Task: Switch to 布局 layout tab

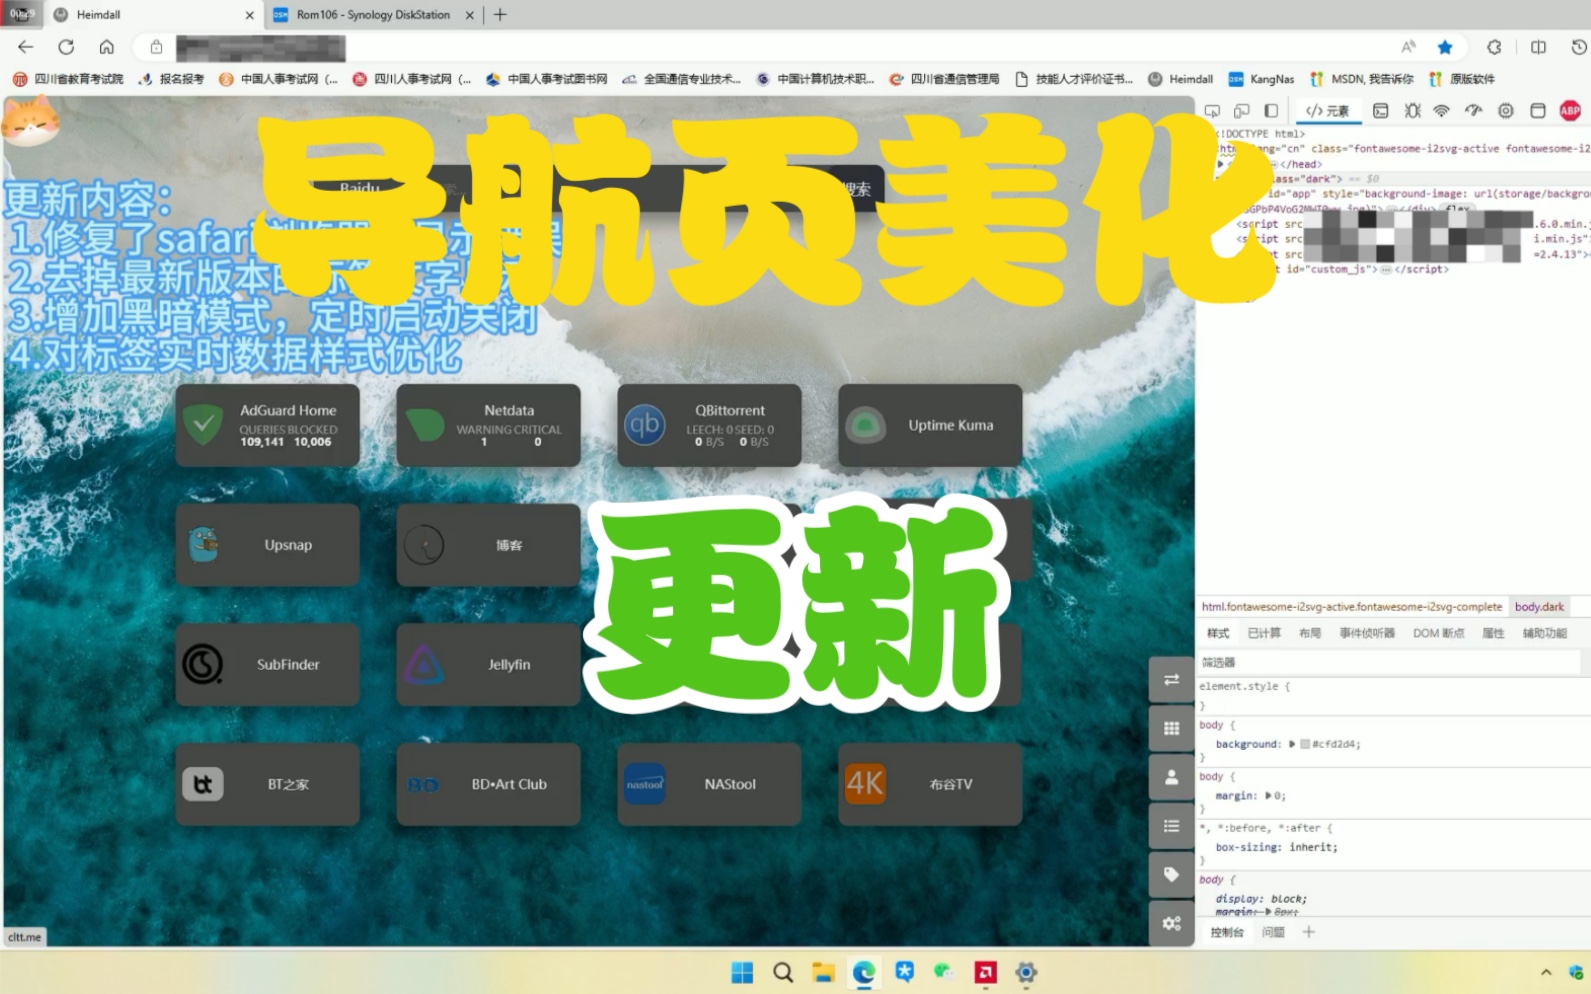Action: (1310, 633)
